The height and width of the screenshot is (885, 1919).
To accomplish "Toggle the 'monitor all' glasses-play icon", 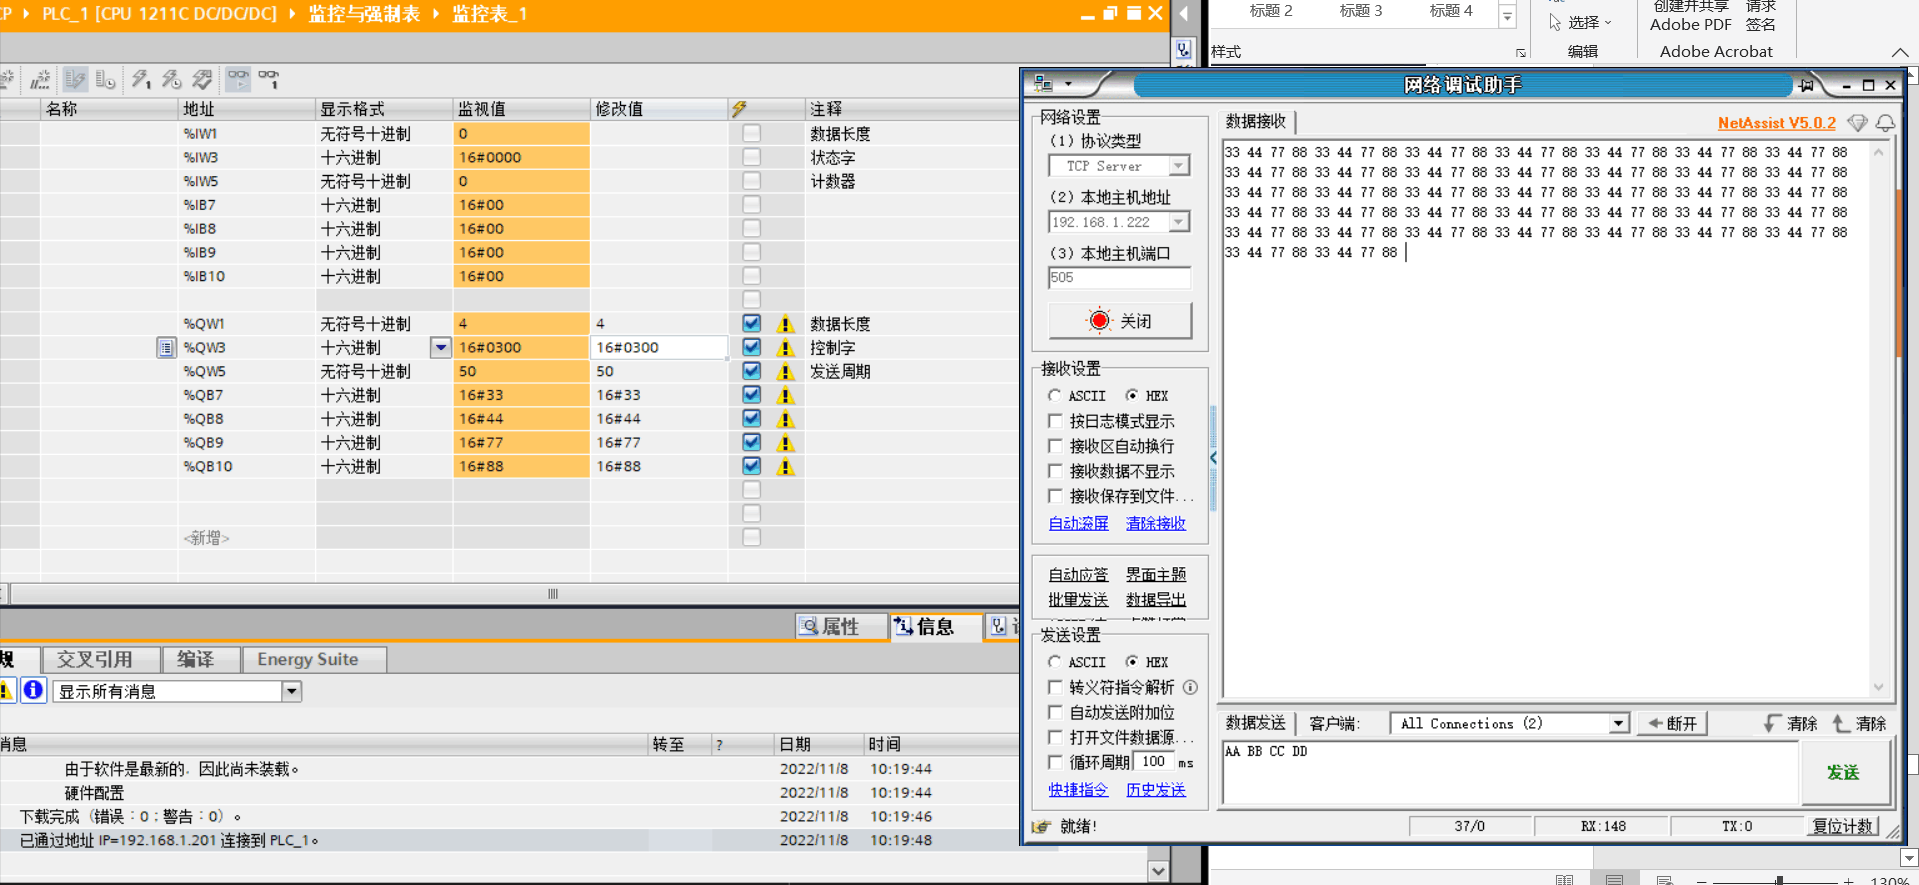I will pos(238,79).
